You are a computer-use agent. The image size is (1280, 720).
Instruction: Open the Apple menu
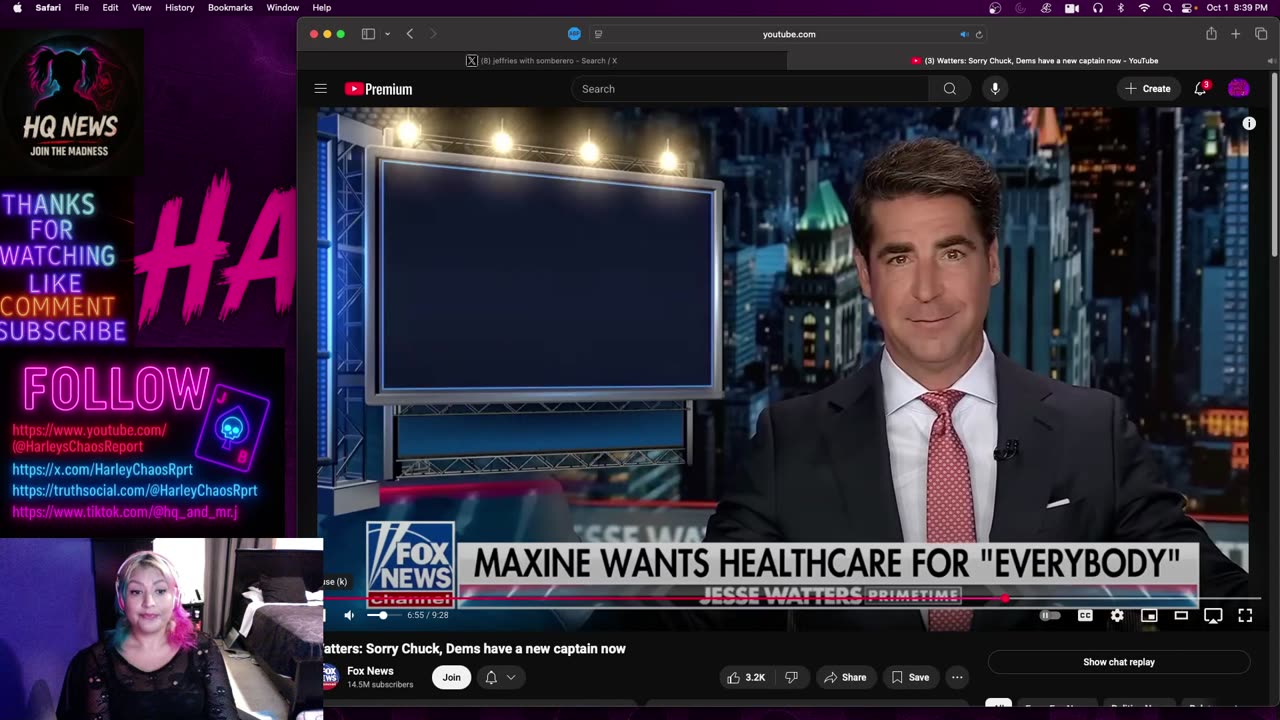[17, 8]
